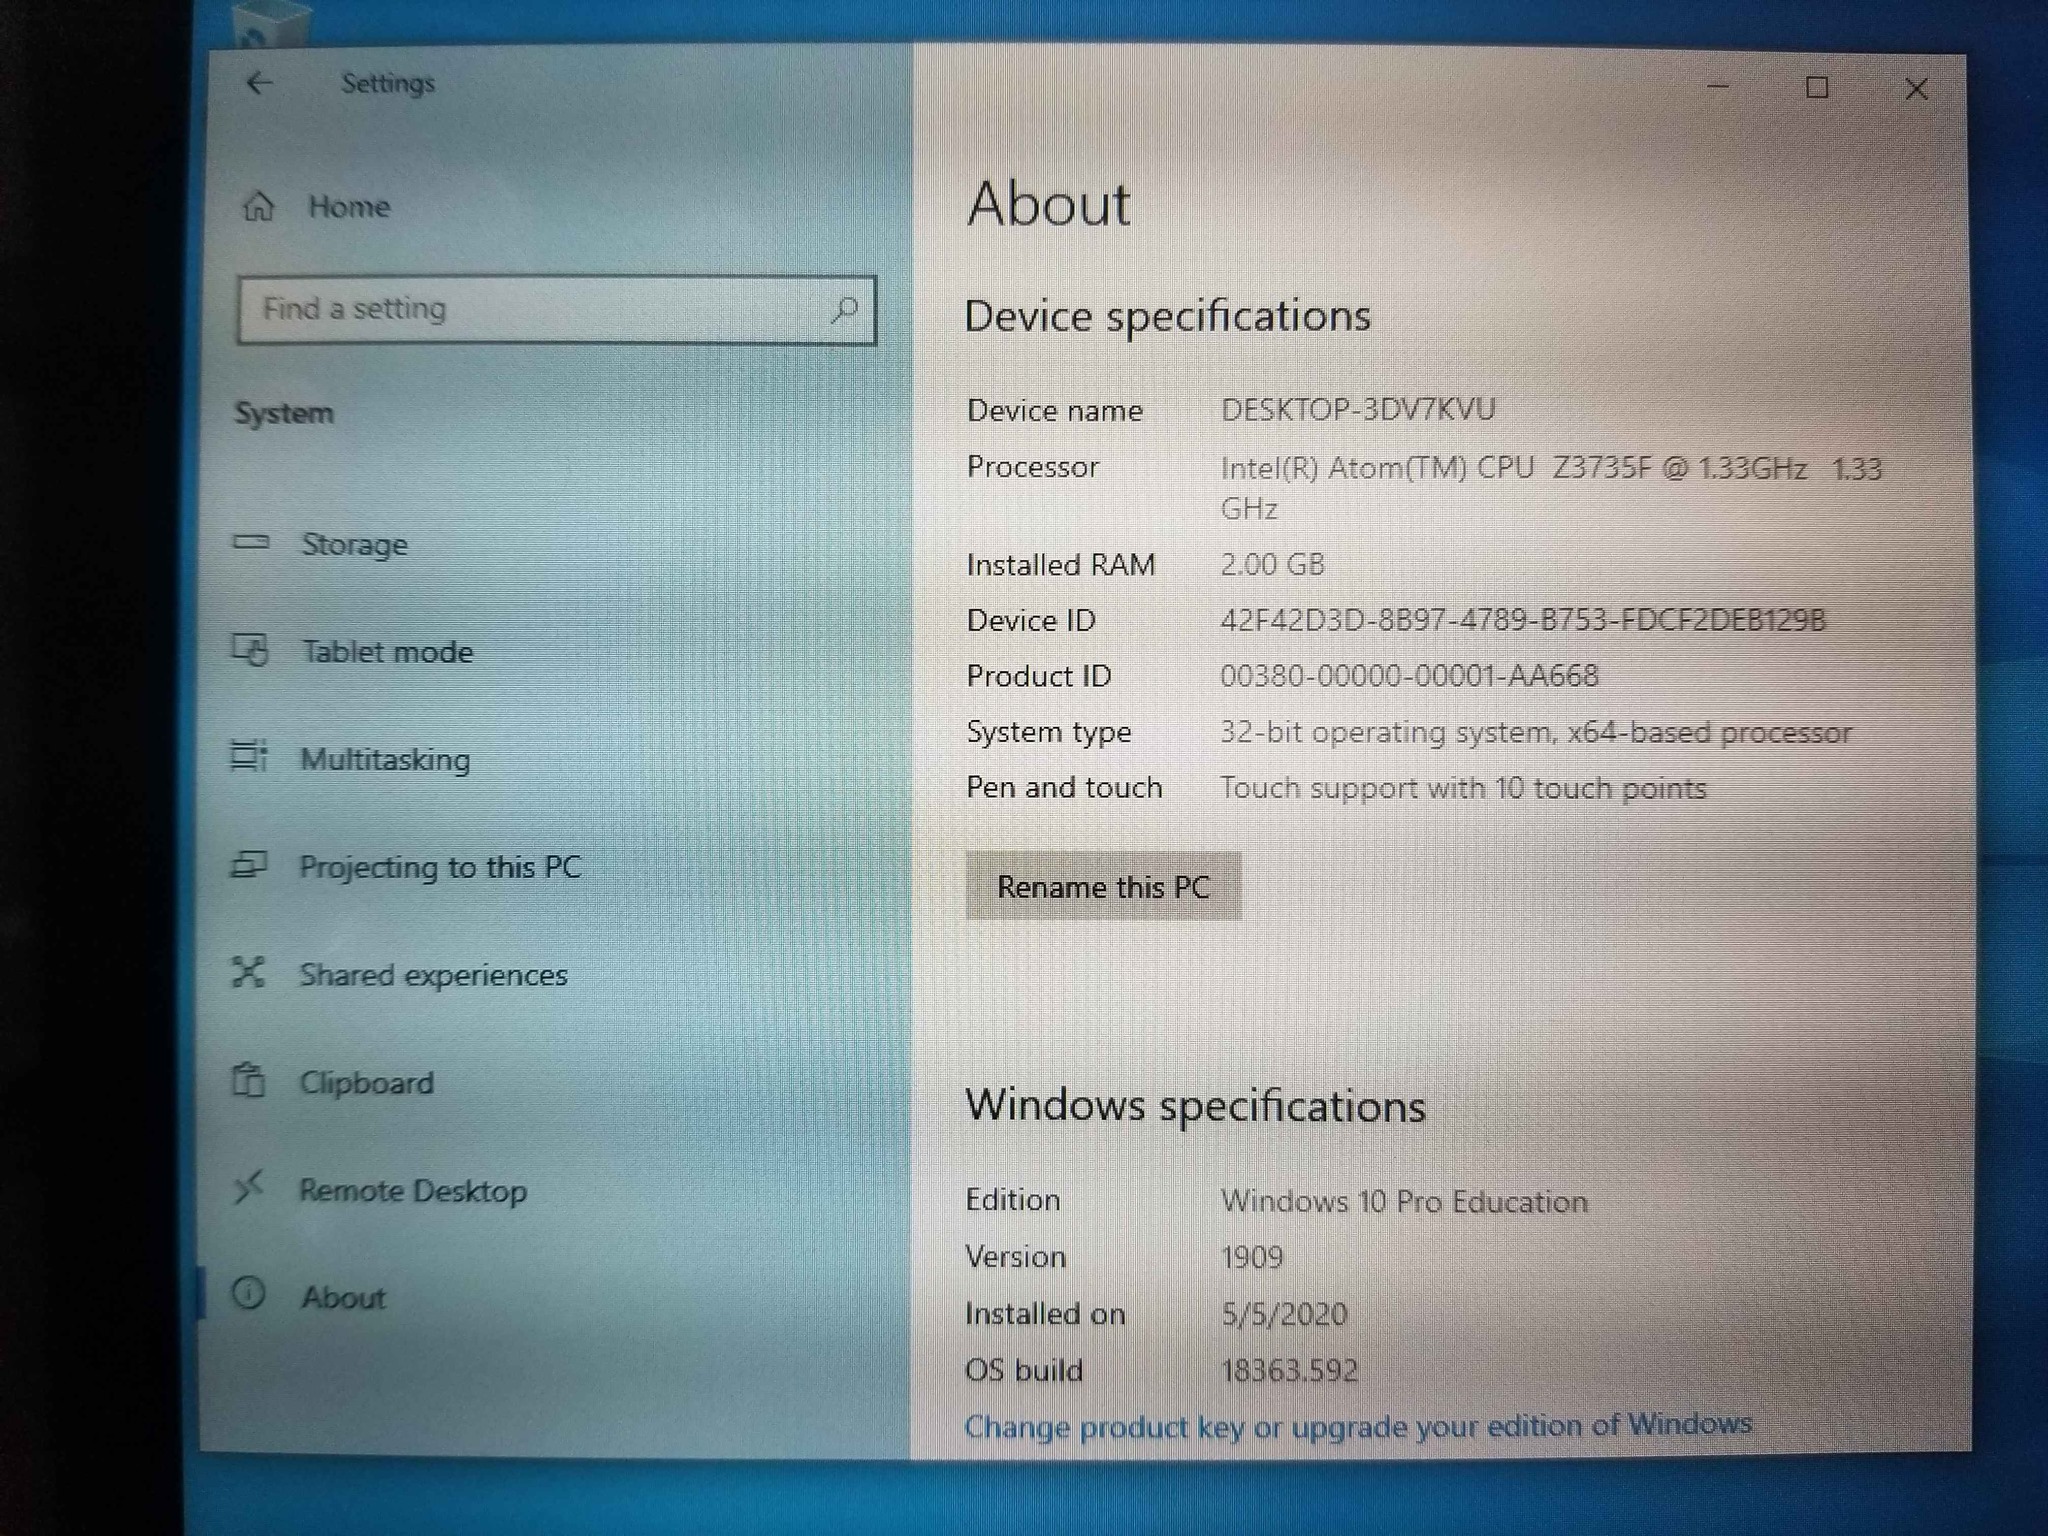The height and width of the screenshot is (1536, 2048).
Task: Select the Tablet mode icon
Action: (250, 650)
